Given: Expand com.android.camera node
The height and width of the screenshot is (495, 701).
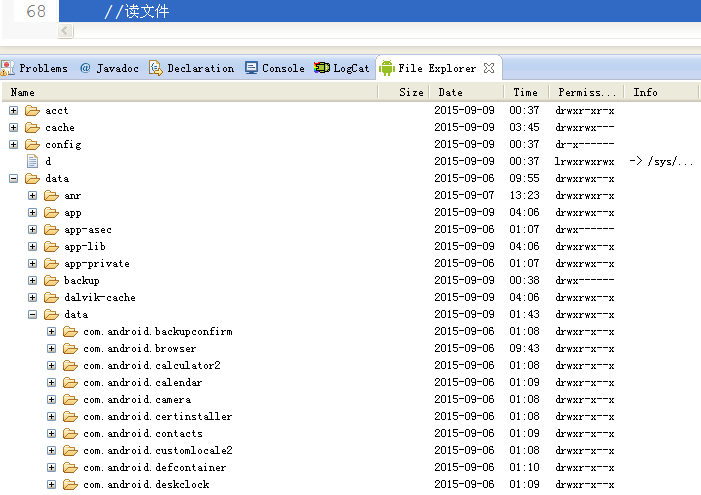Looking at the screenshot, I should pos(51,399).
